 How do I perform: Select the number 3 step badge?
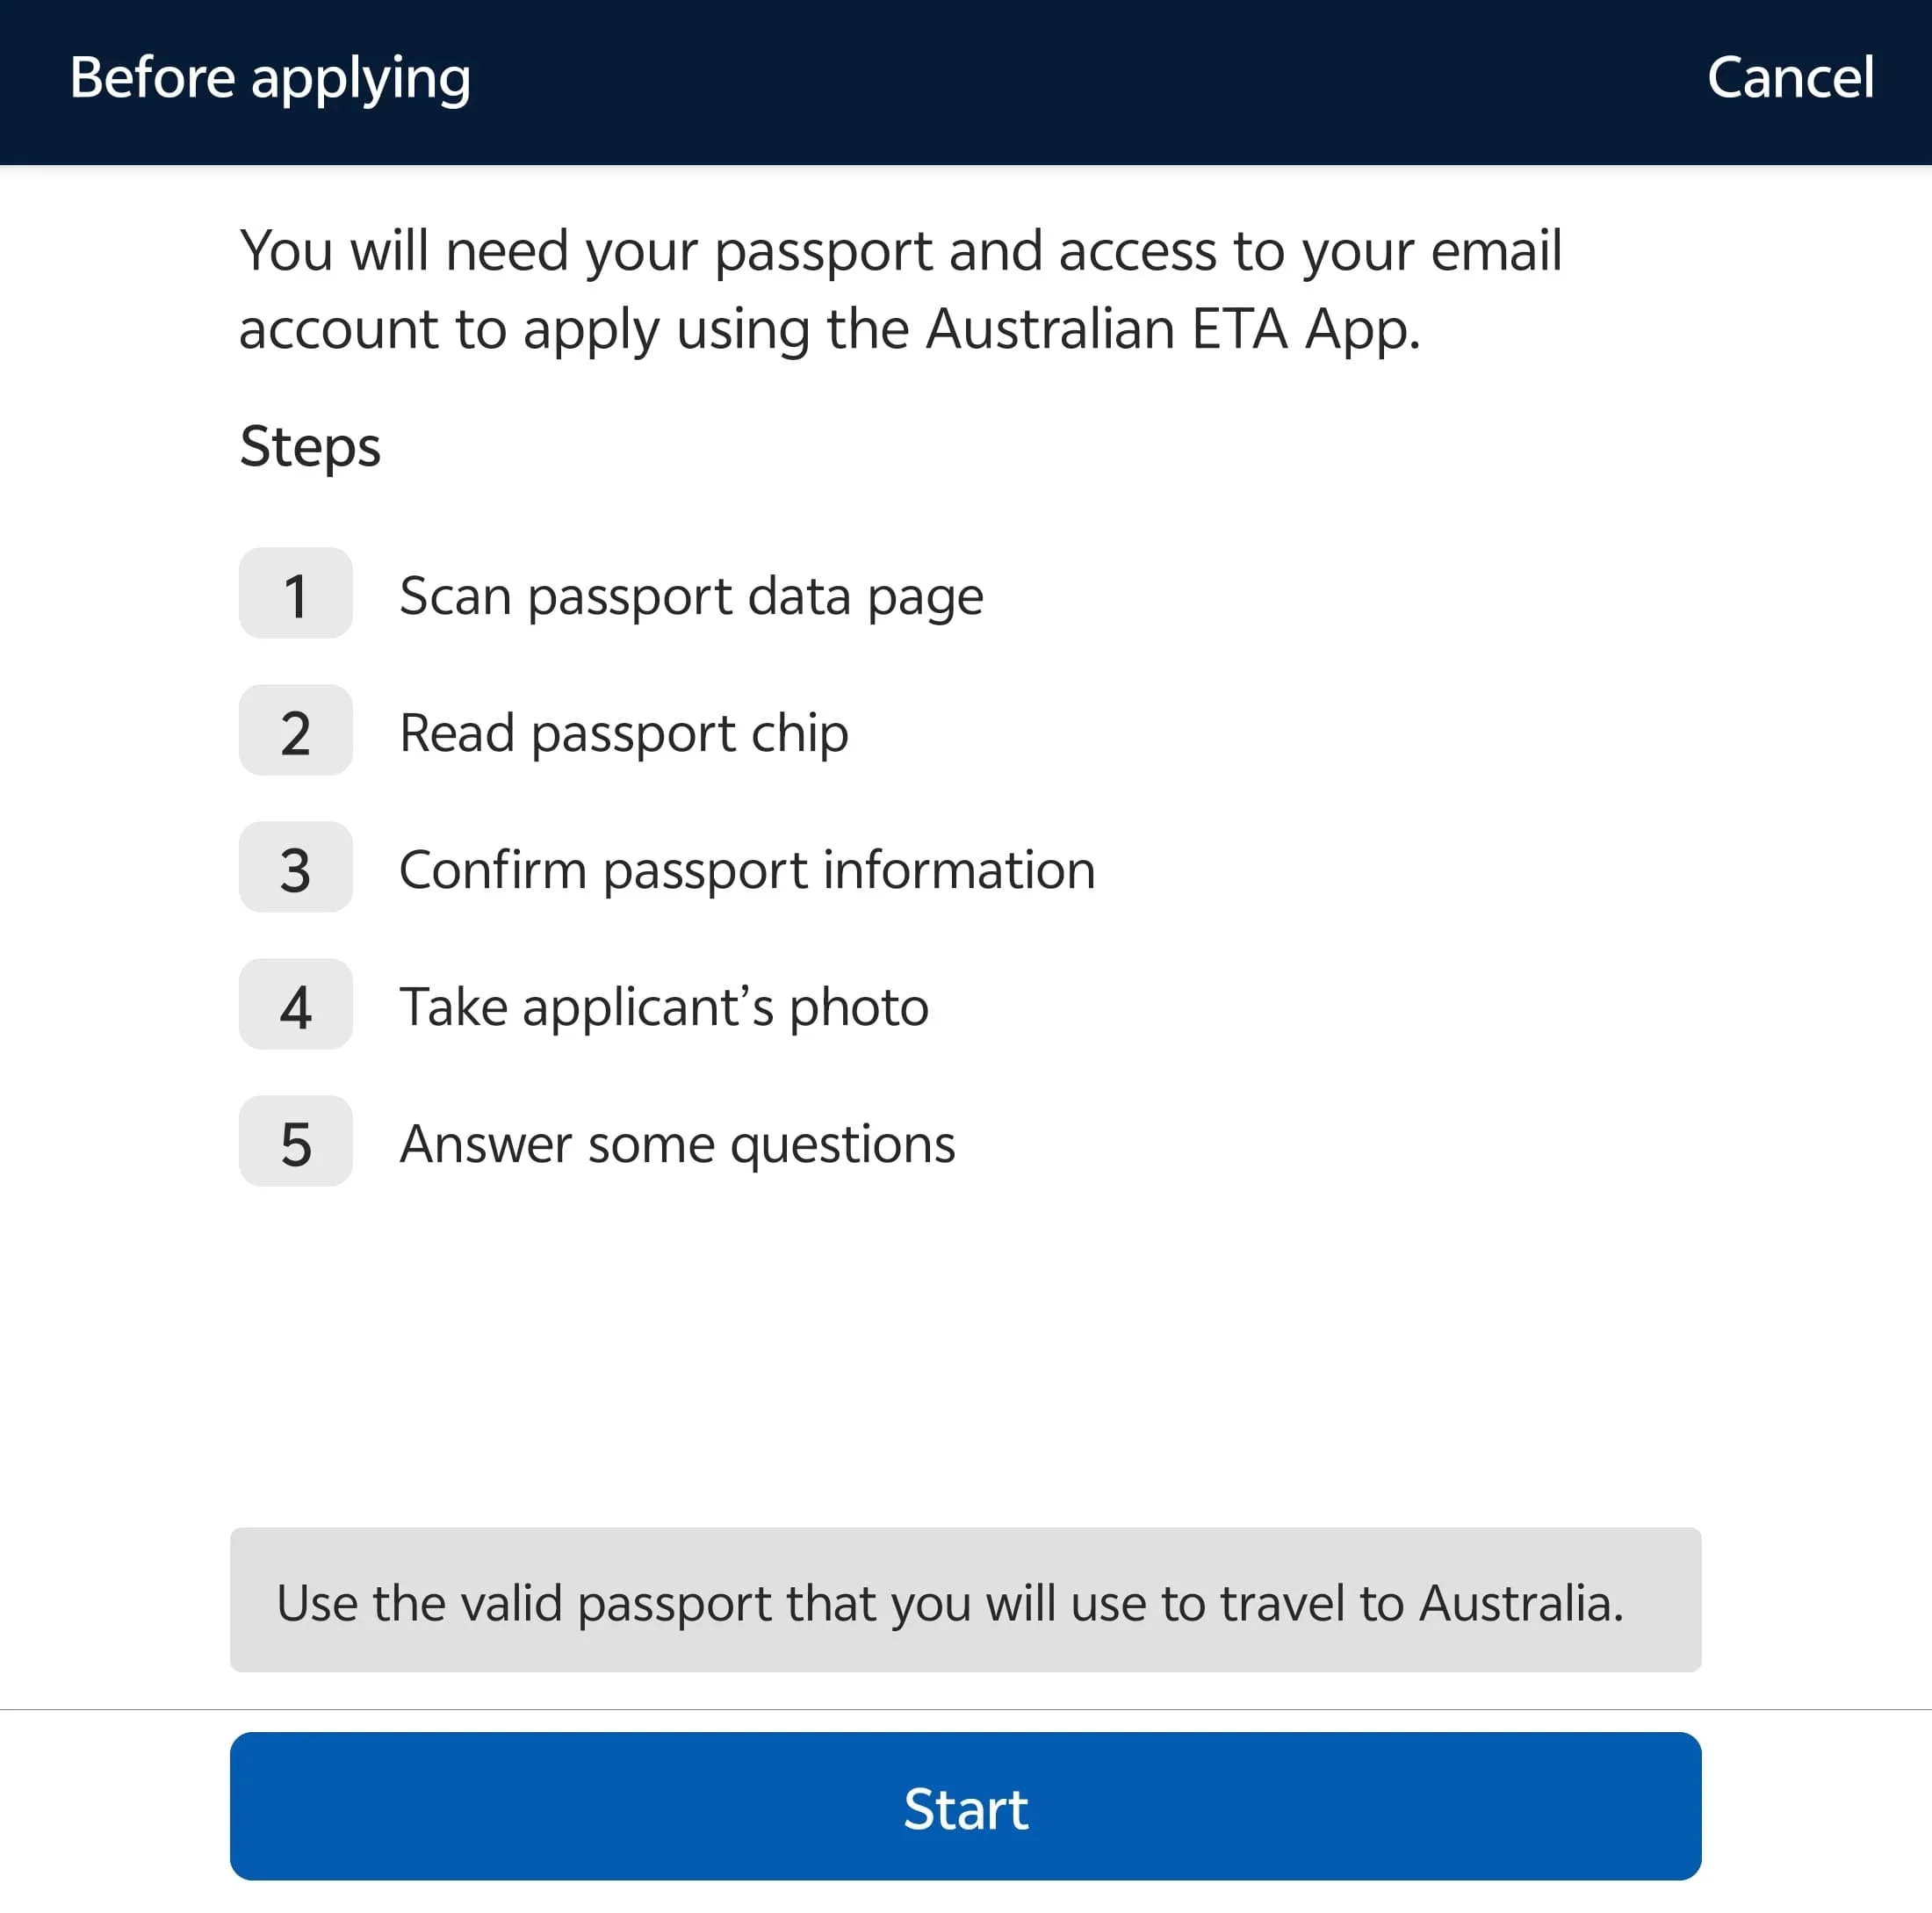[295, 867]
